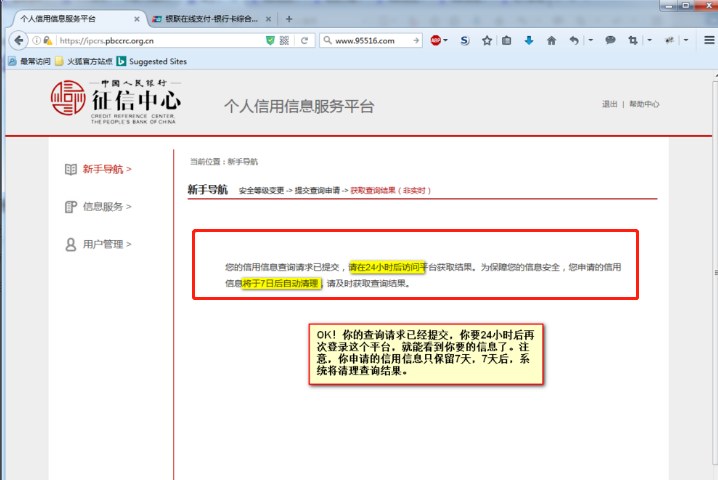718x480 pixels.
Task: Select 信息服务 in the left sidebar
Action: pos(107,207)
